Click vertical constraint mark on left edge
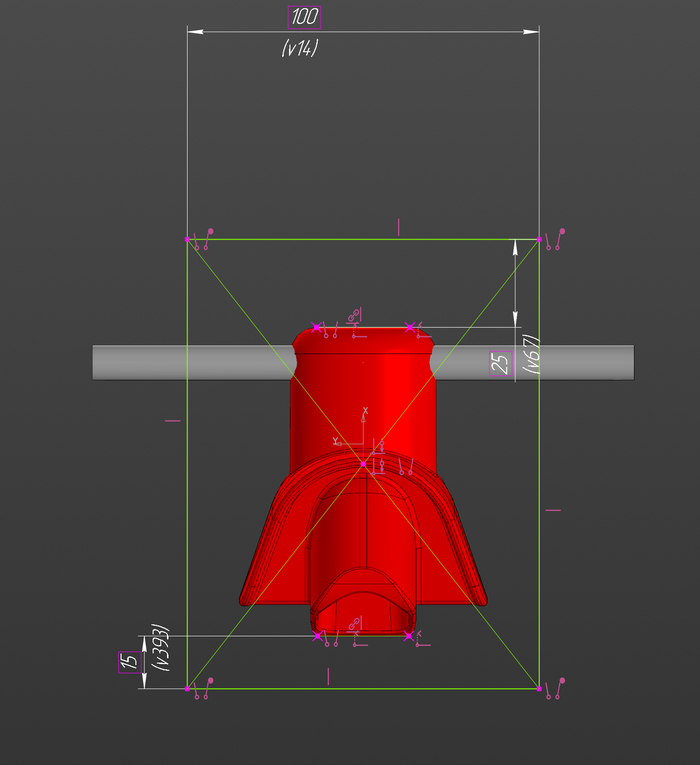The image size is (700, 765). click(x=173, y=421)
